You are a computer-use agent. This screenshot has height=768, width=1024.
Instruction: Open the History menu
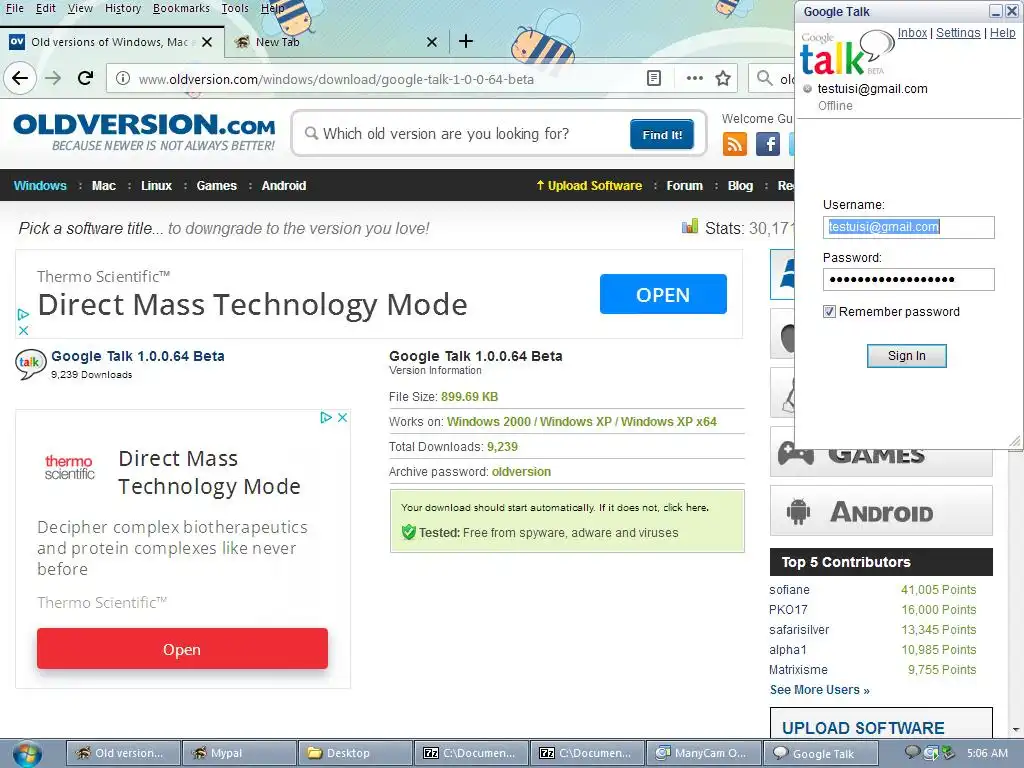pyautogui.click(x=123, y=8)
